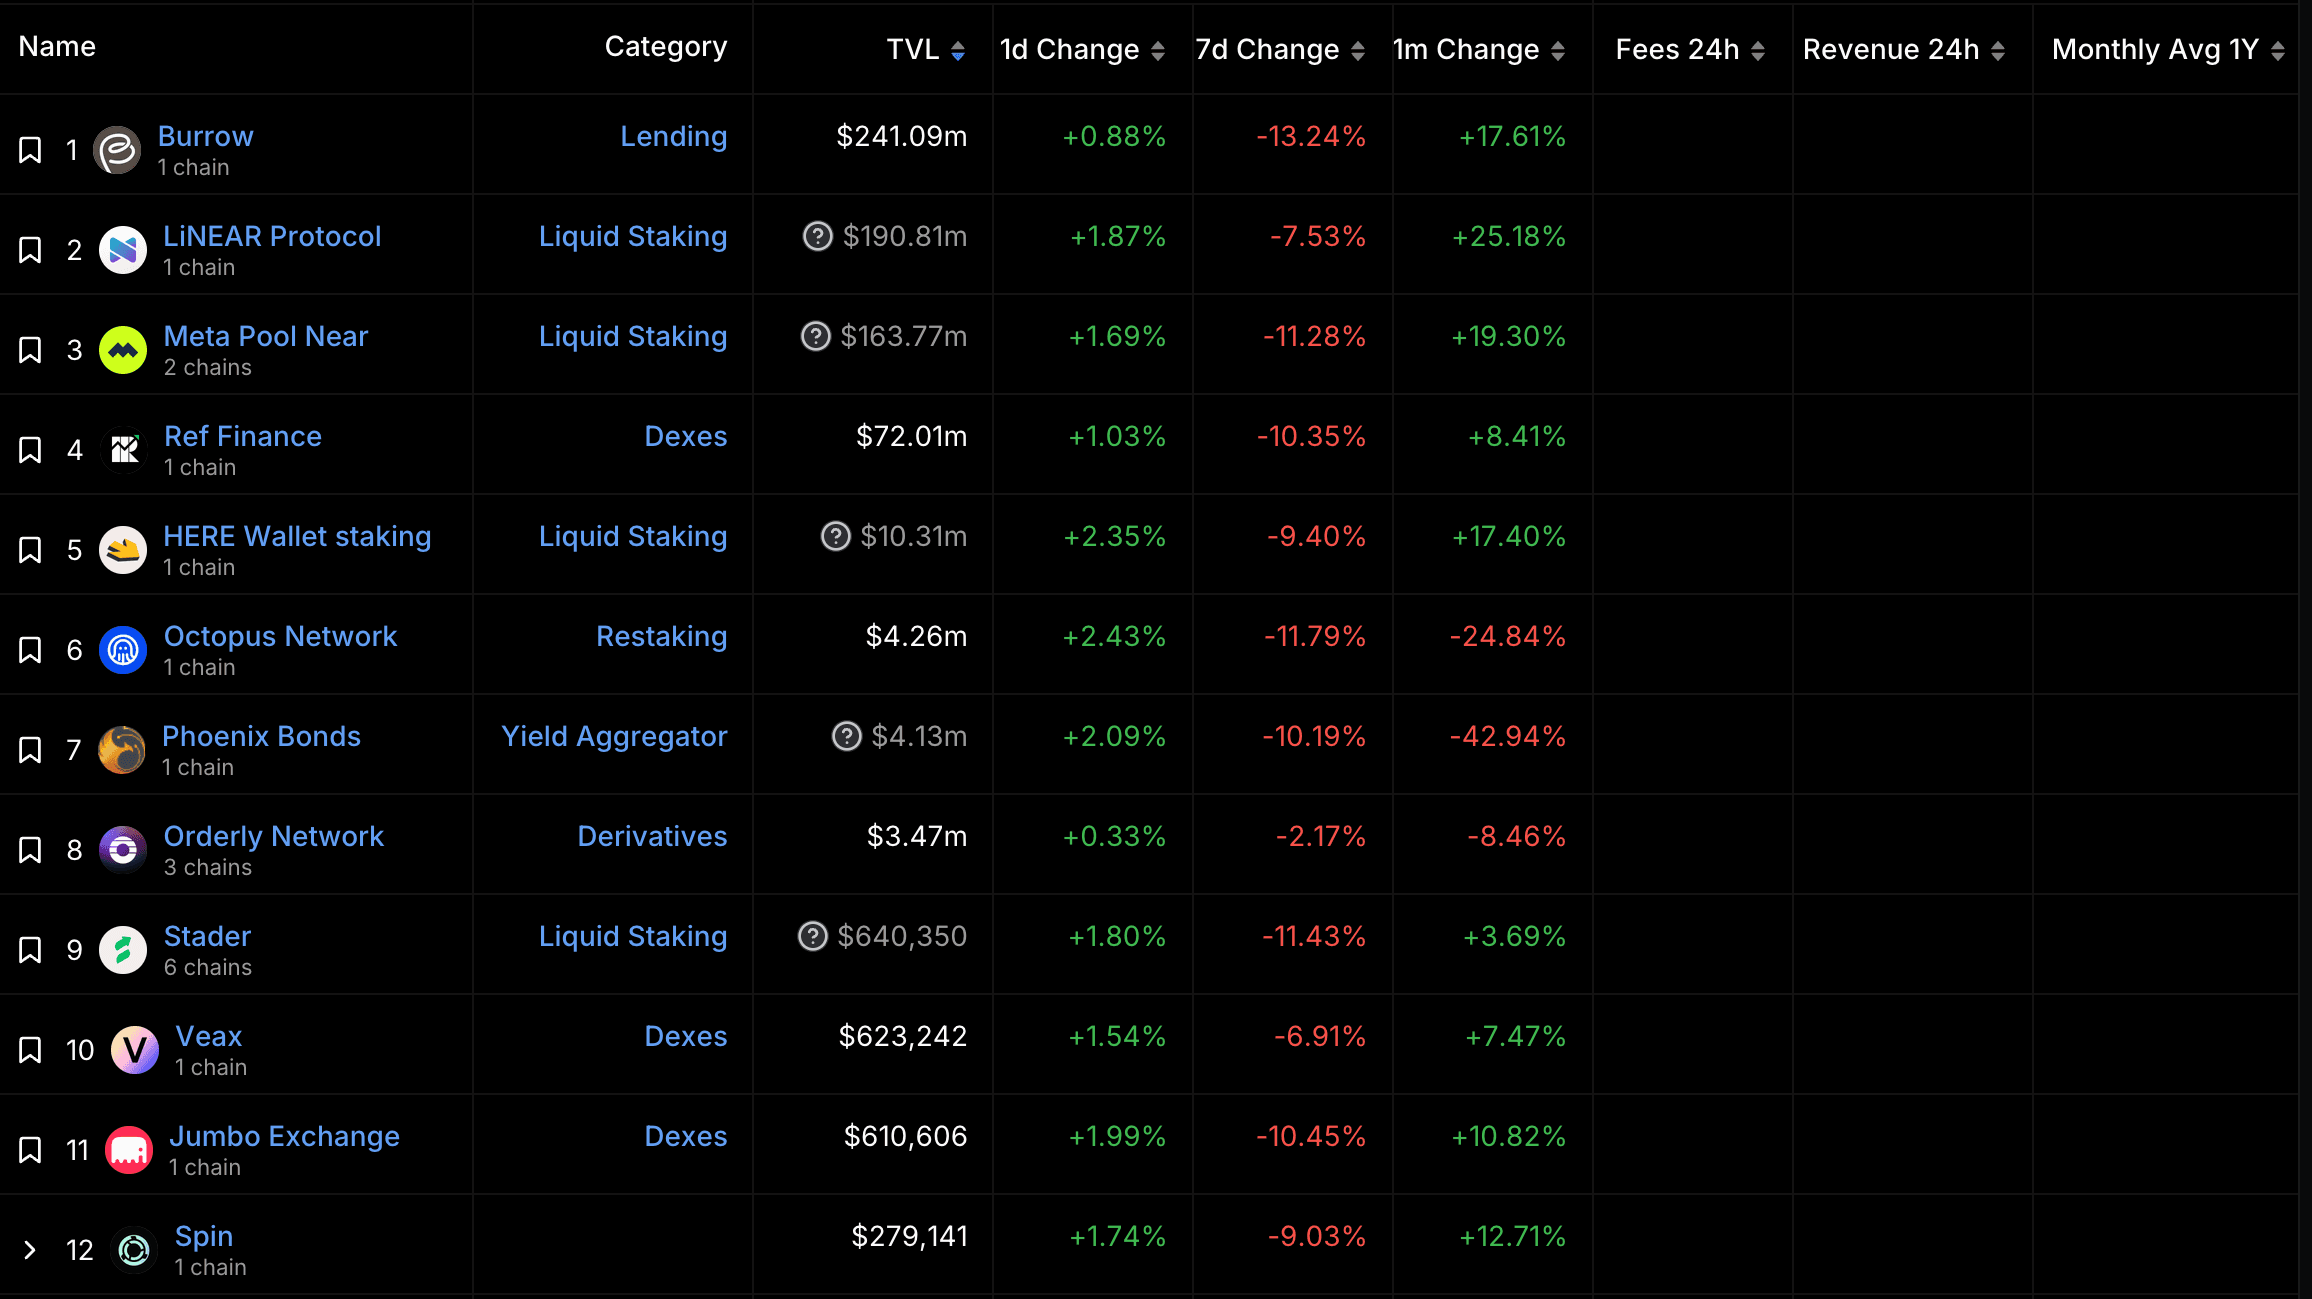Viewport: 2312px width, 1299px height.
Task: Click the question mark beside Phoenix Bonds TVL
Action: [x=847, y=736]
